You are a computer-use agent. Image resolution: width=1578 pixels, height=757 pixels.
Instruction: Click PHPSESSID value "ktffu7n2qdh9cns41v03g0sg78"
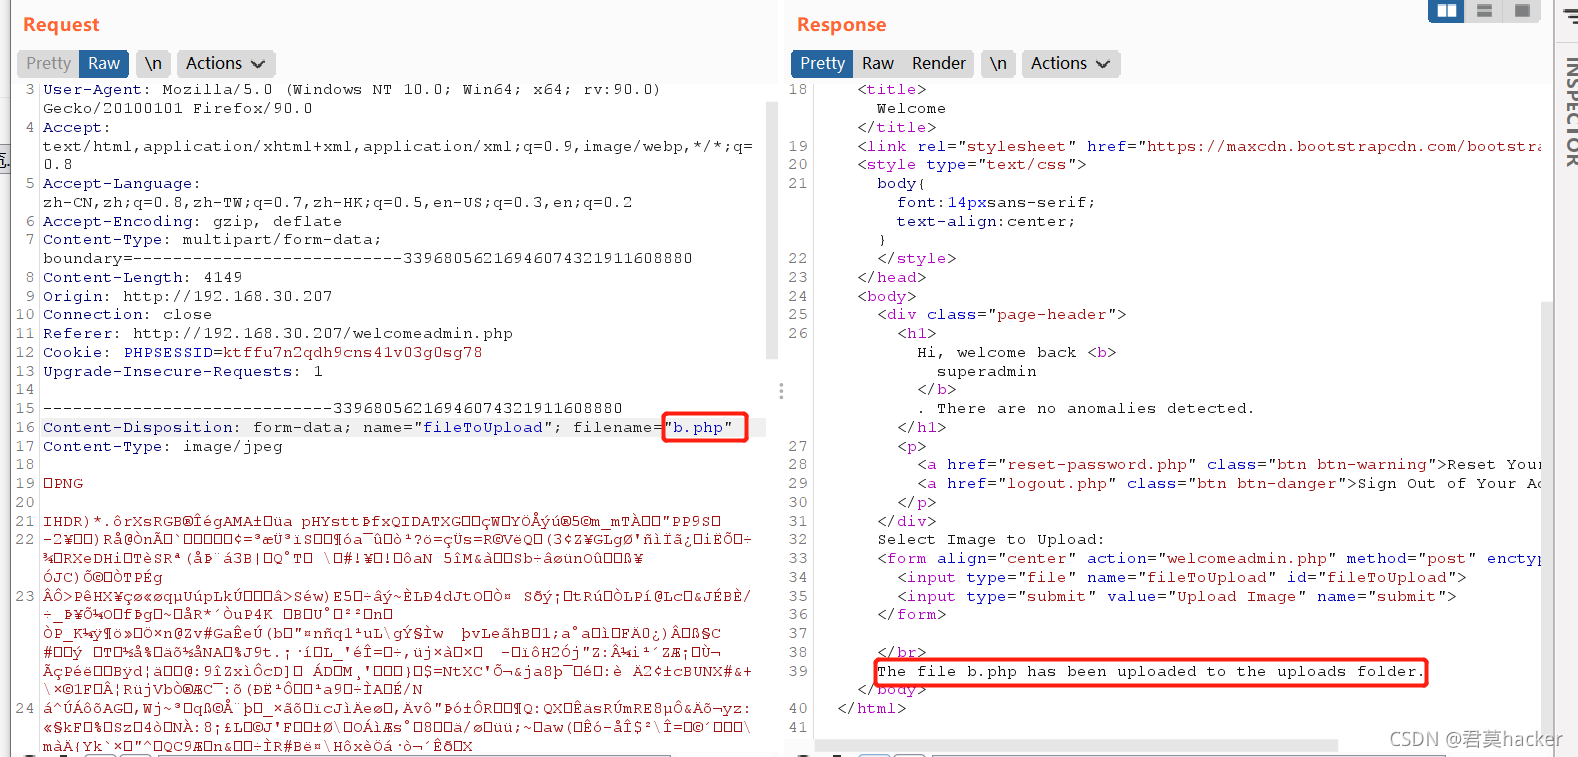[x=352, y=353]
